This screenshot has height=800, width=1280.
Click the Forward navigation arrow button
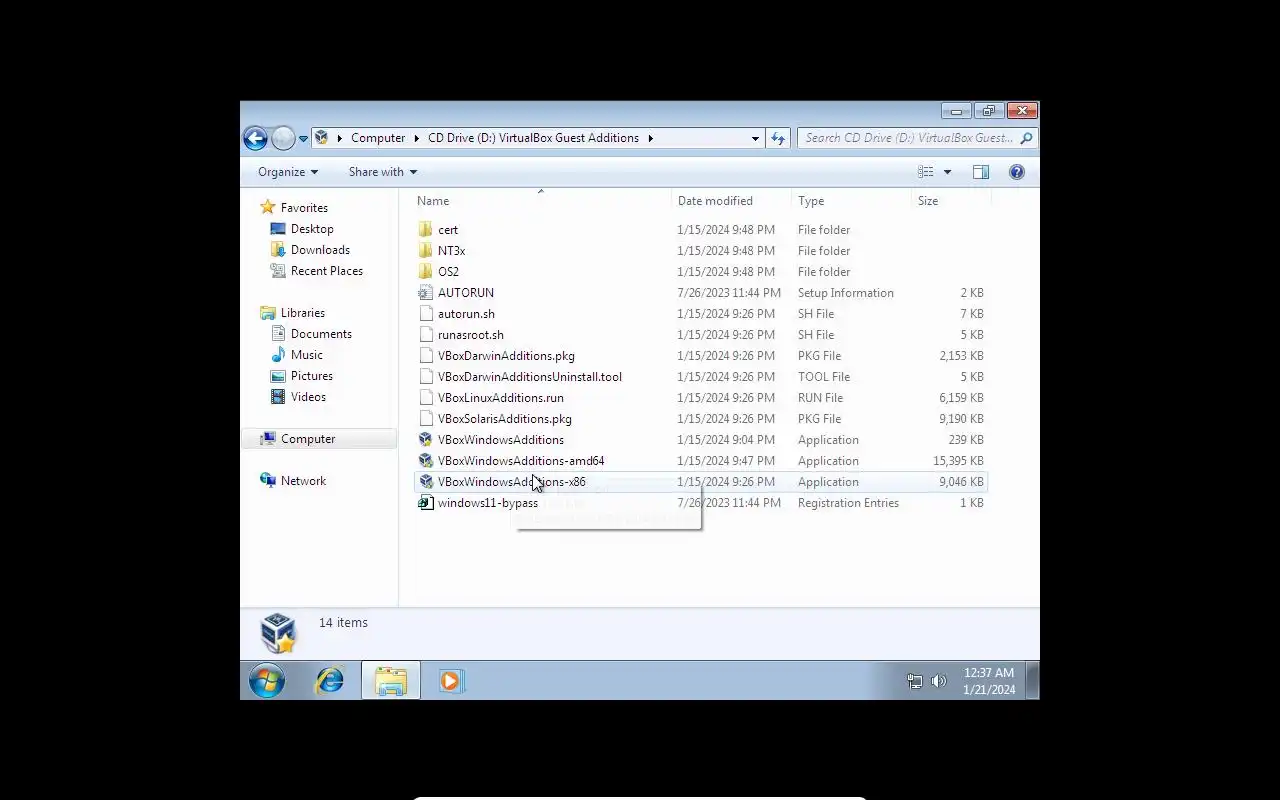click(283, 138)
